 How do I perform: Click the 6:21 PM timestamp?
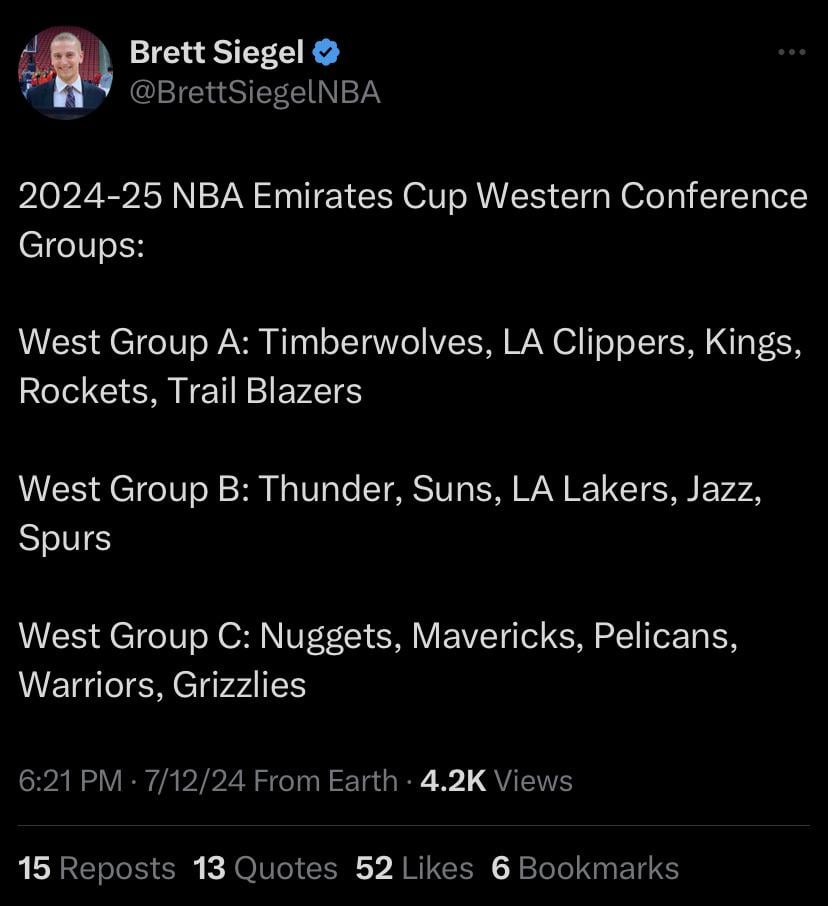pos(70,781)
